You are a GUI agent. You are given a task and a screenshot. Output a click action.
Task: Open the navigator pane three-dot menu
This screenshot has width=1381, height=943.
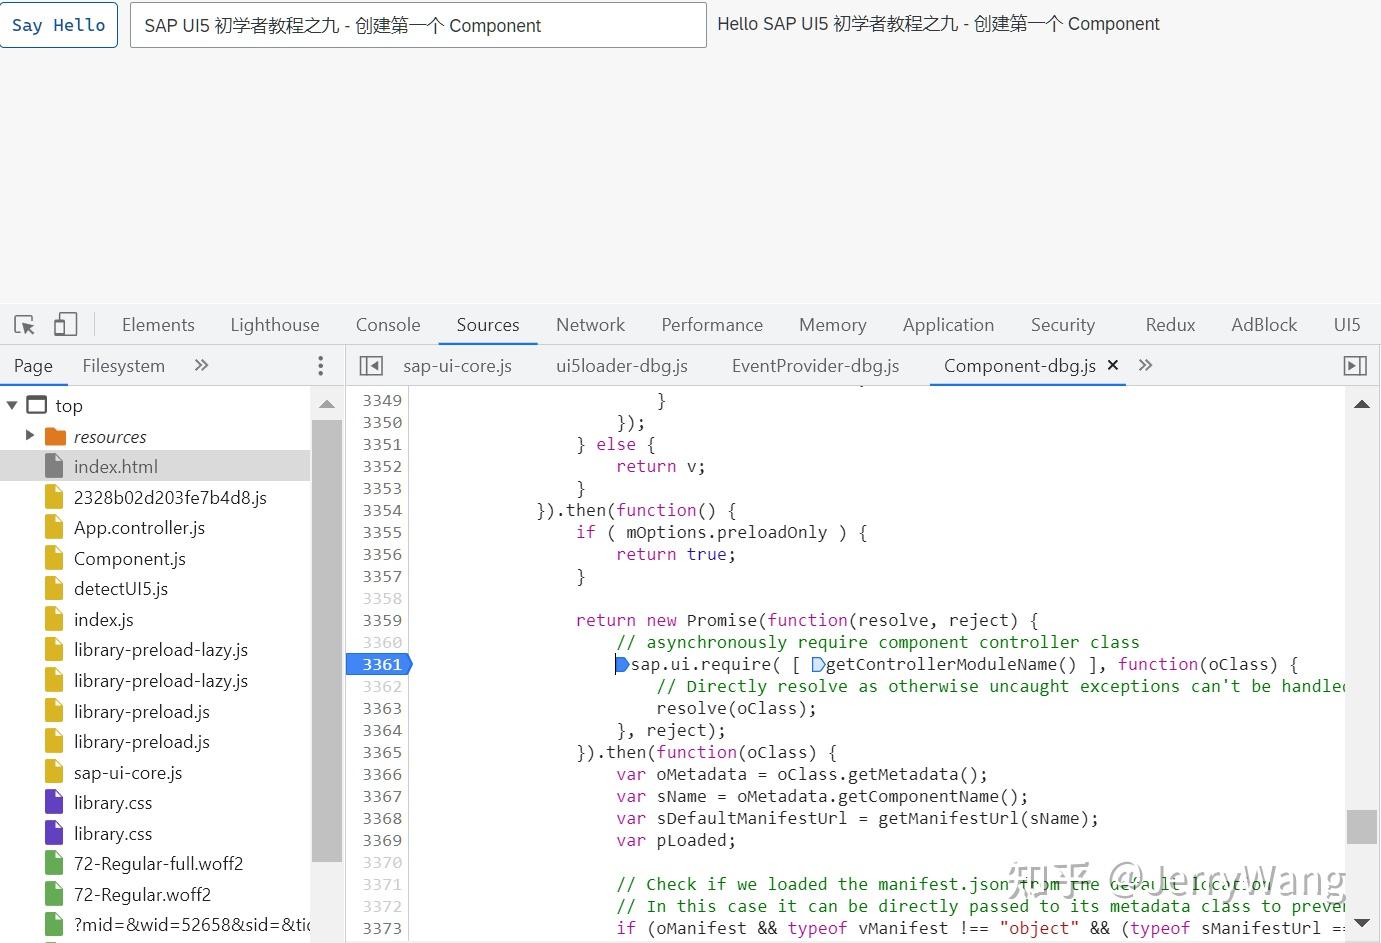[x=320, y=365]
